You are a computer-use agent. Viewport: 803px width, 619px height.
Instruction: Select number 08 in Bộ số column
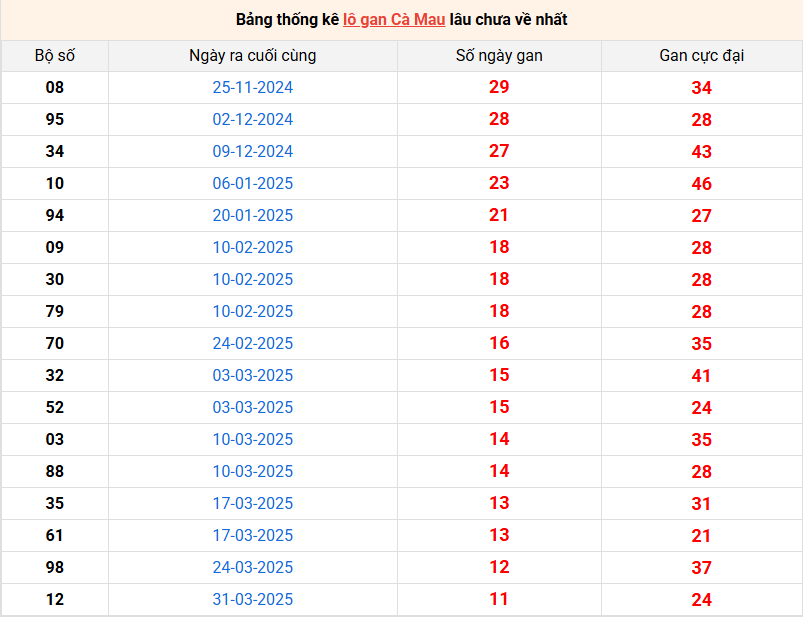pos(55,88)
